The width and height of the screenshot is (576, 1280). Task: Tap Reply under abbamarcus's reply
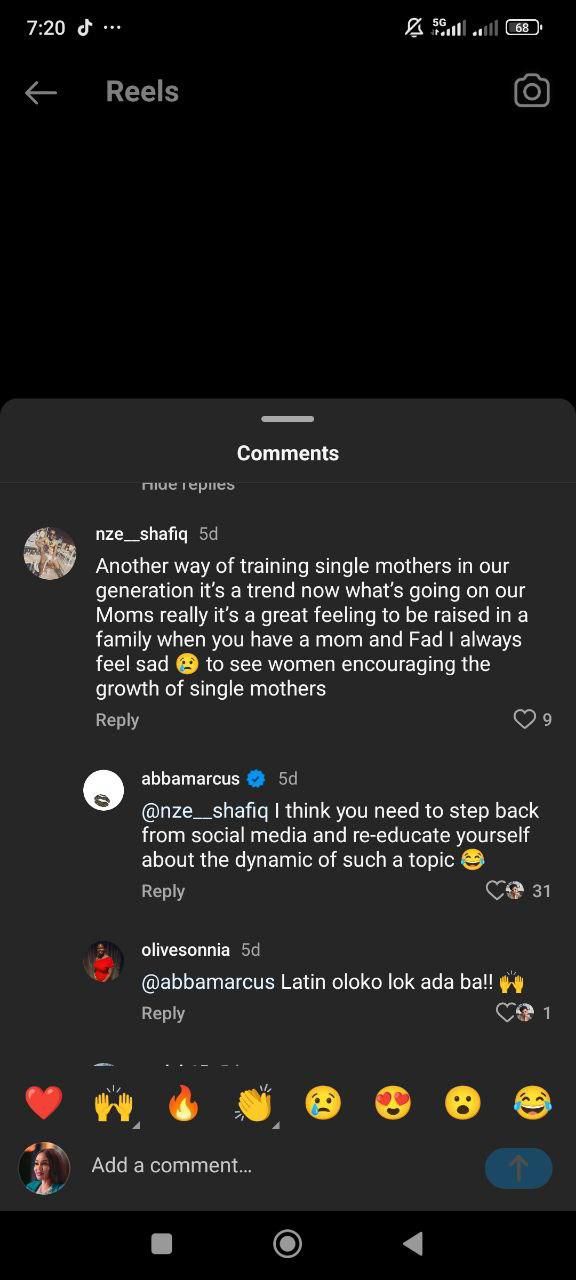coord(163,890)
